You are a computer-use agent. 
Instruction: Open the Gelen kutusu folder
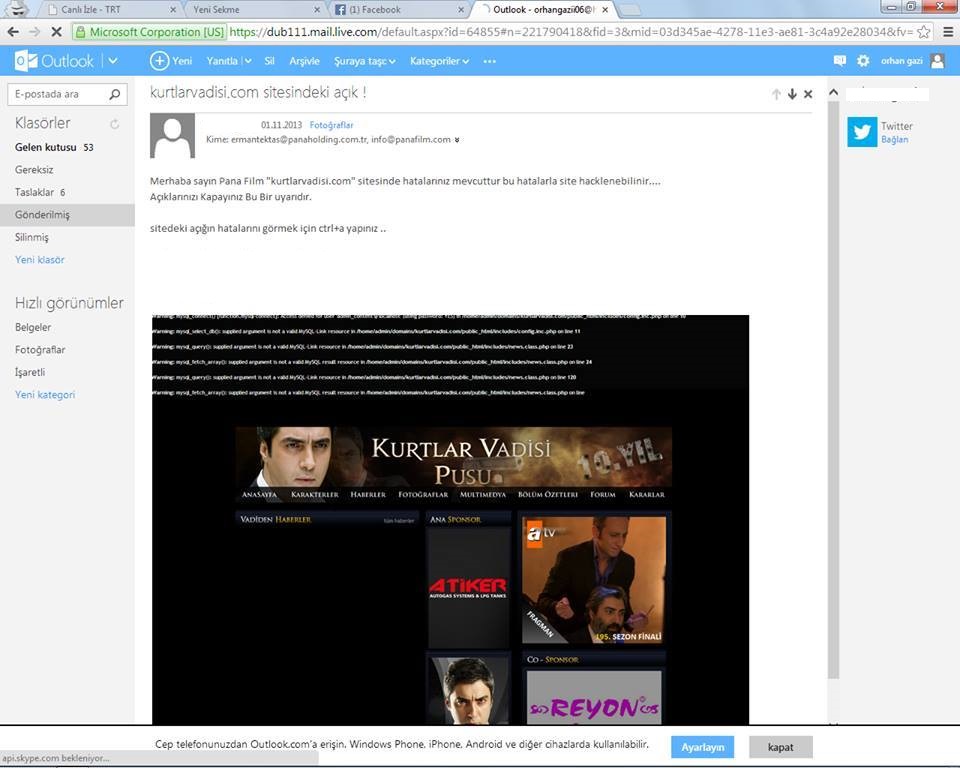pyautogui.click(x=45, y=147)
